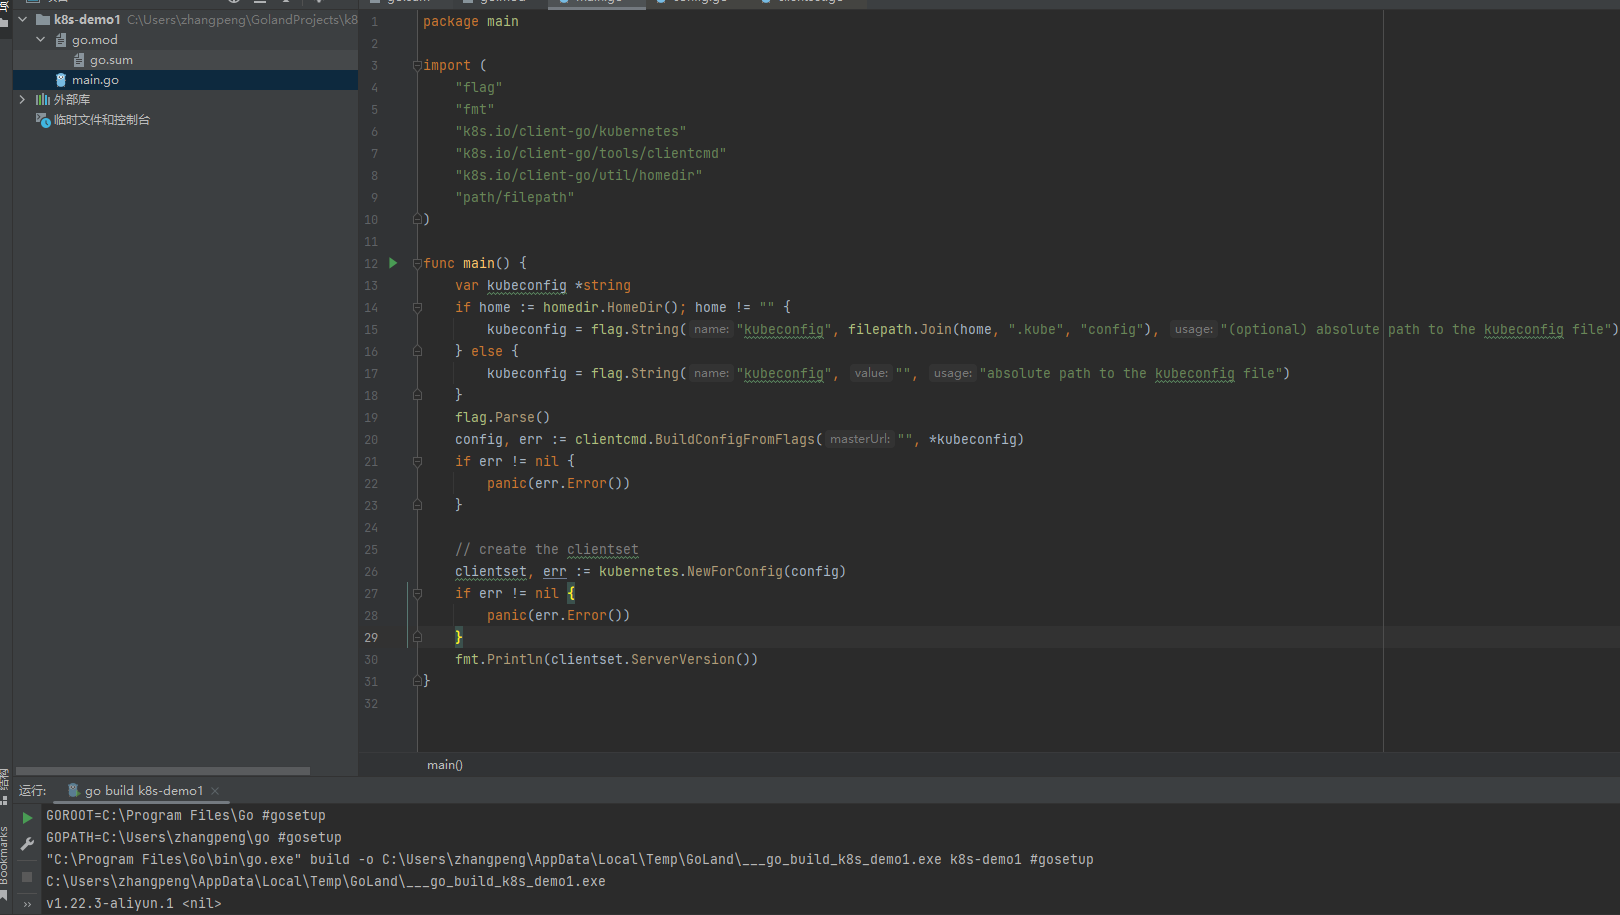Click the usage: hint on line 15
Screen dimensions: 1620x915
[x=1193, y=329]
